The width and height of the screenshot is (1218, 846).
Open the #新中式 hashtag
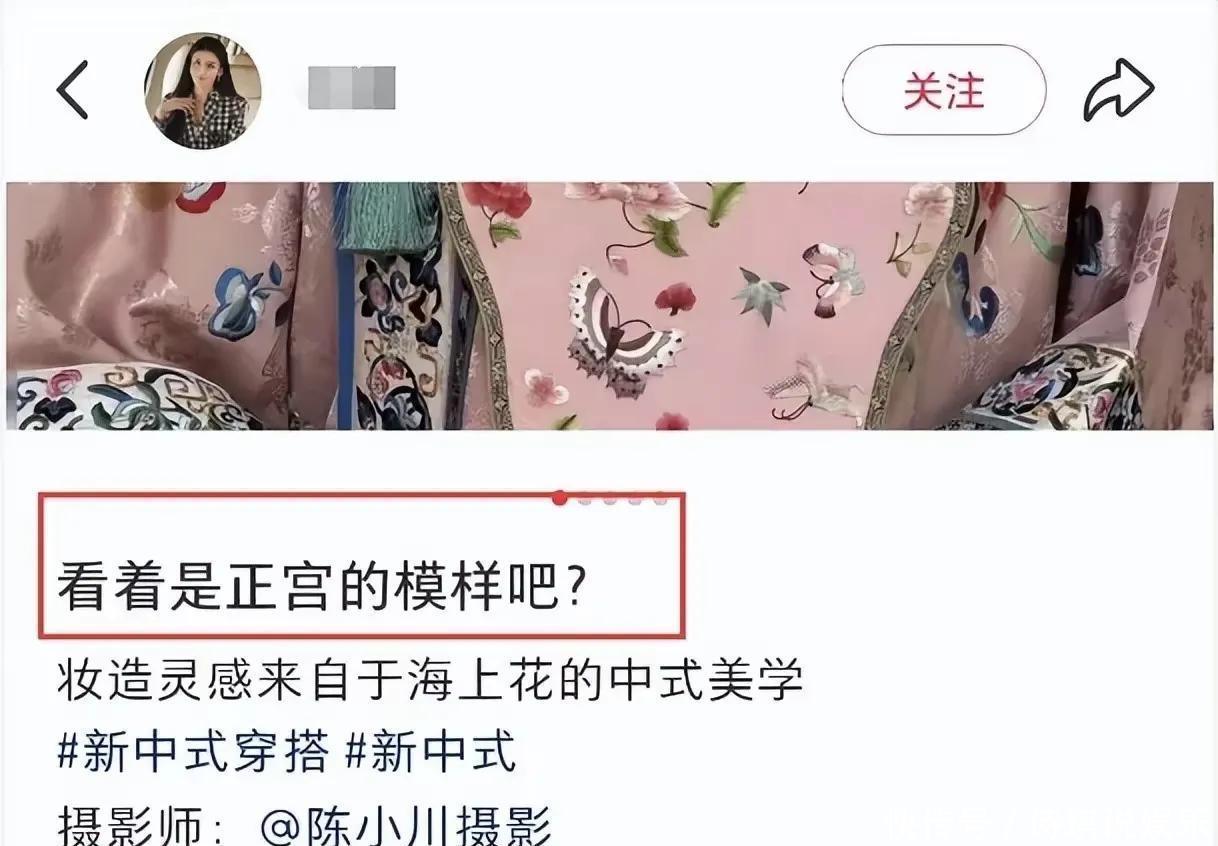tap(431, 752)
